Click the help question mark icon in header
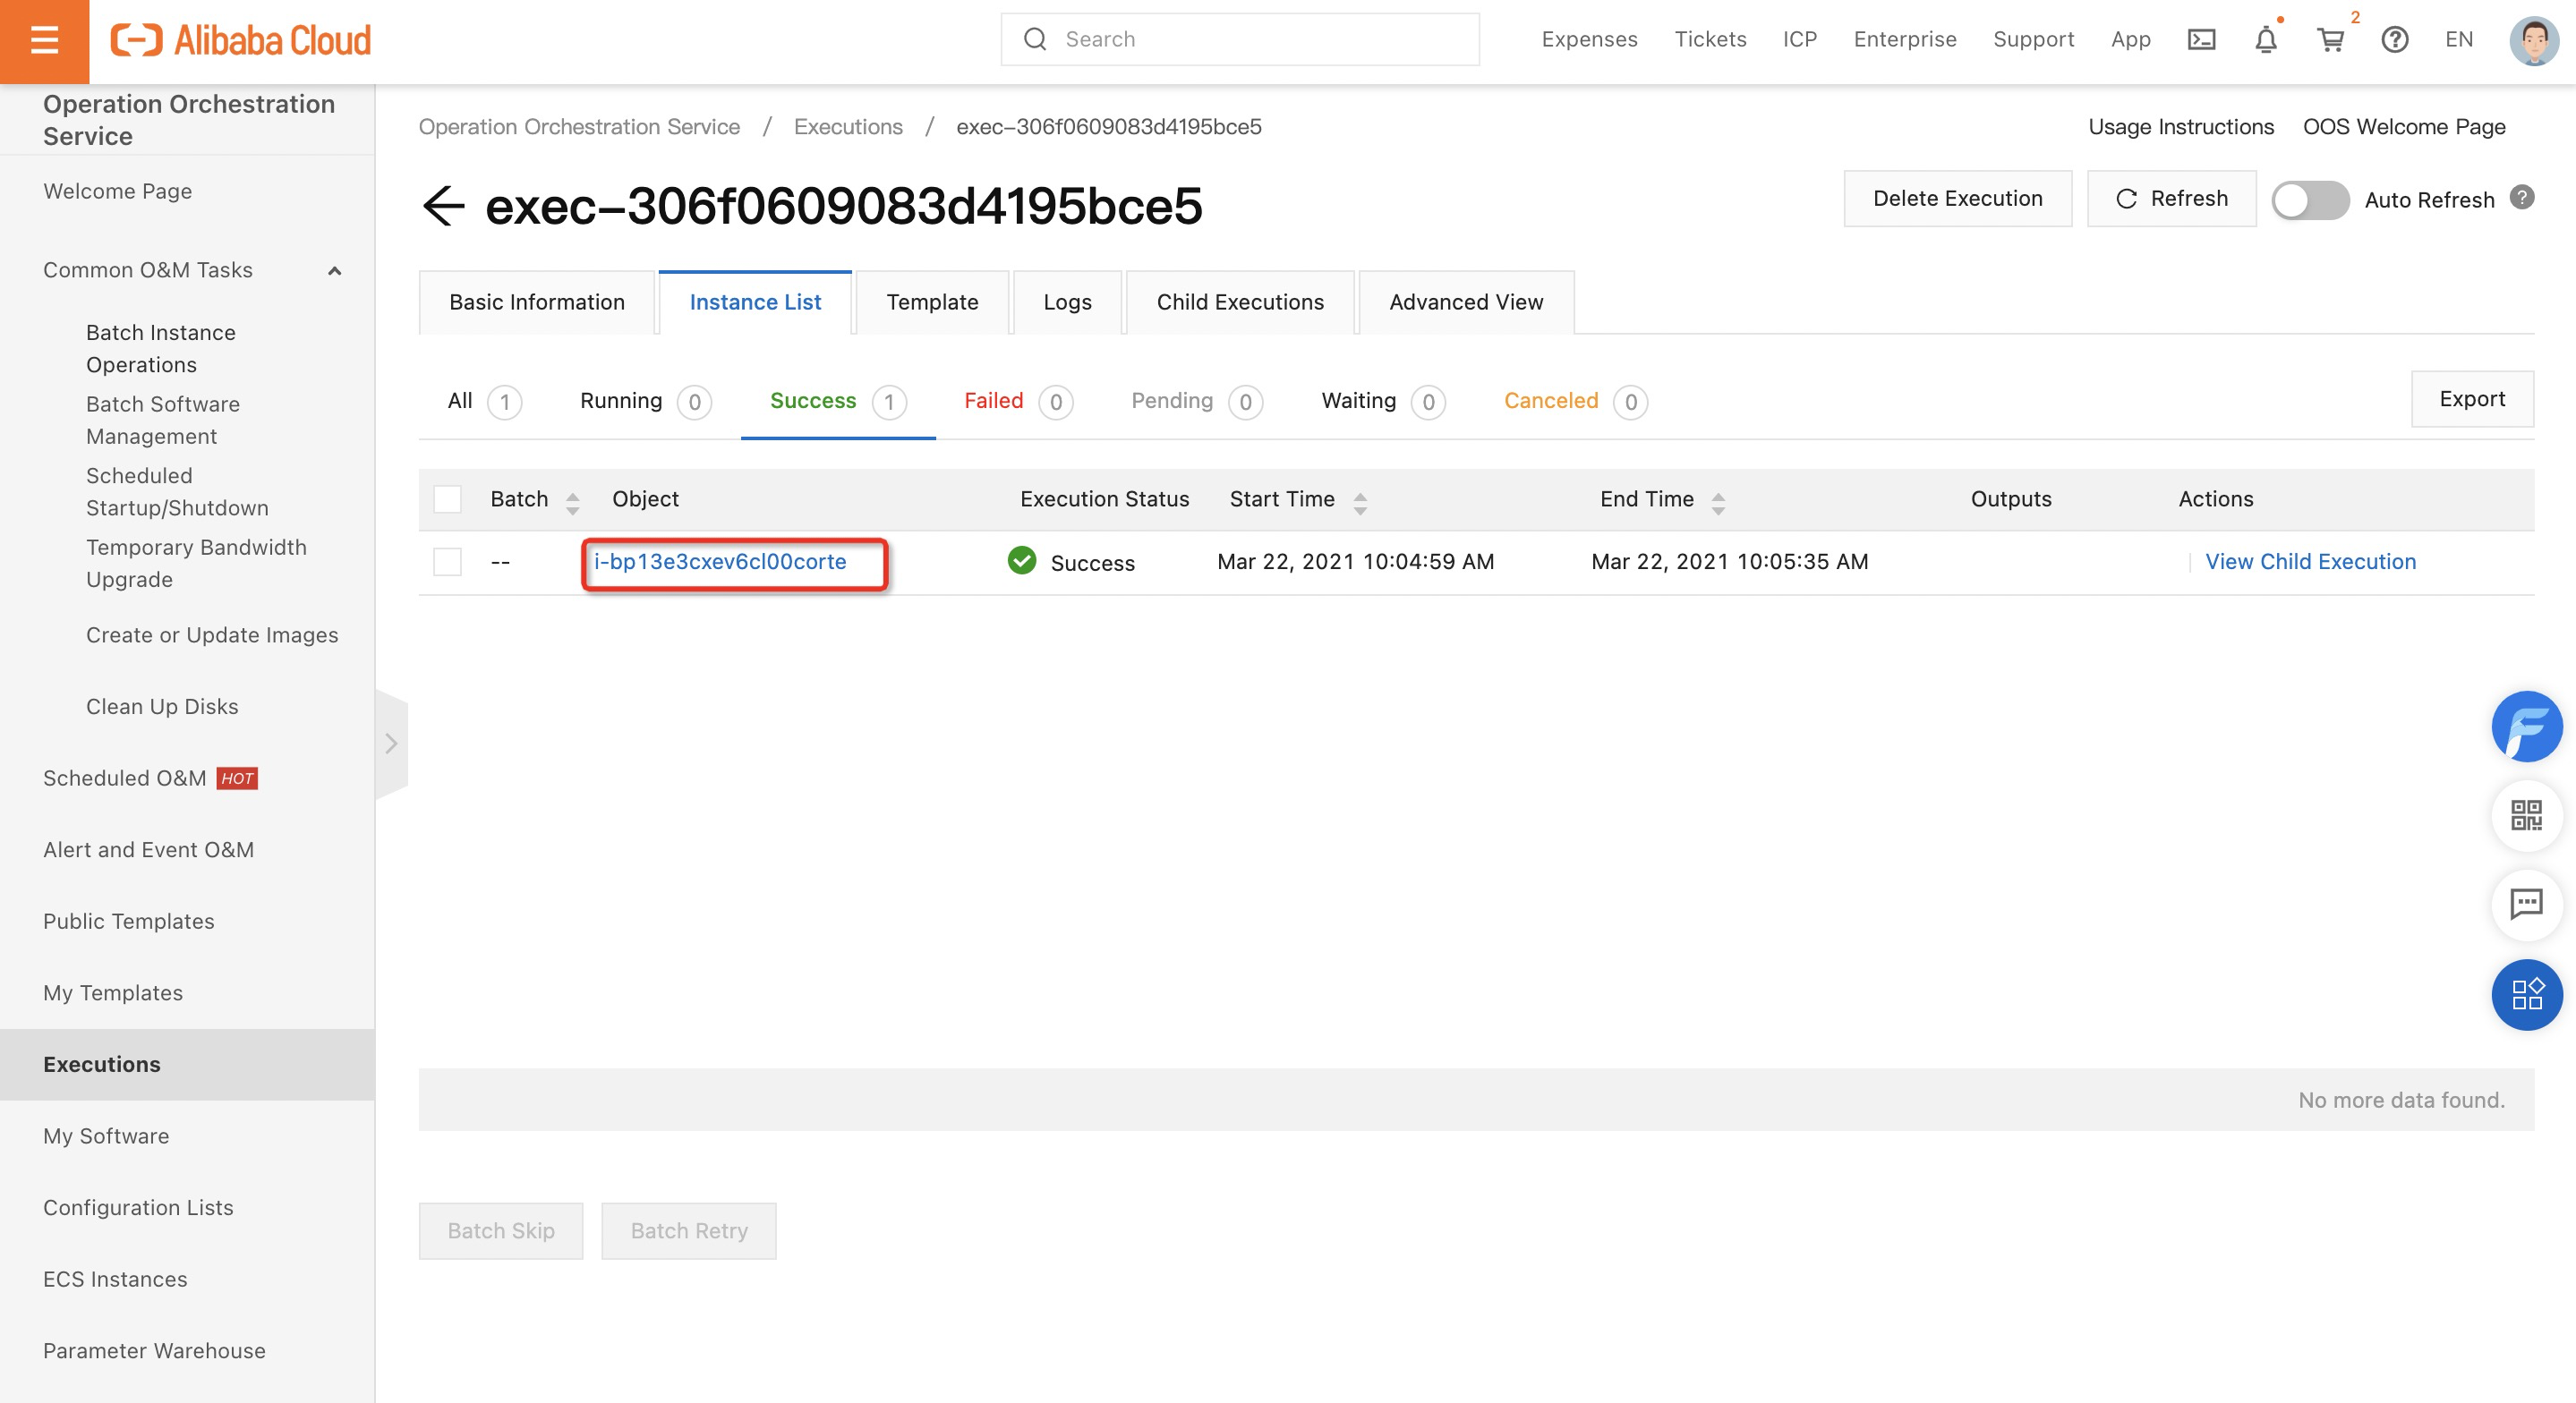Image resolution: width=2576 pixels, height=1403 pixels. coord(2394,40)
